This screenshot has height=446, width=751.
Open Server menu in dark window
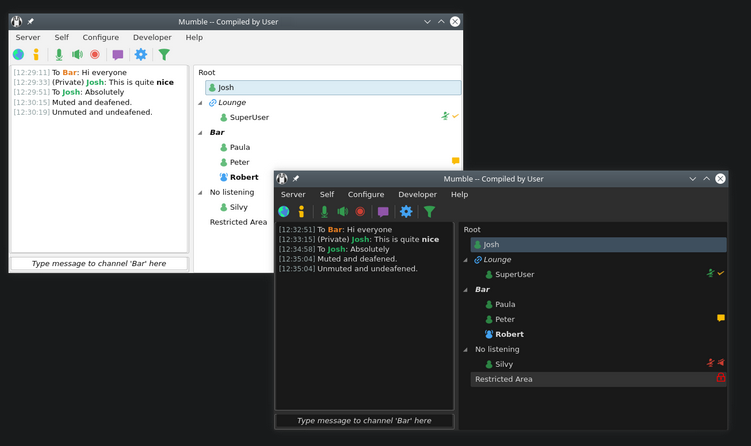coord(293,194)
